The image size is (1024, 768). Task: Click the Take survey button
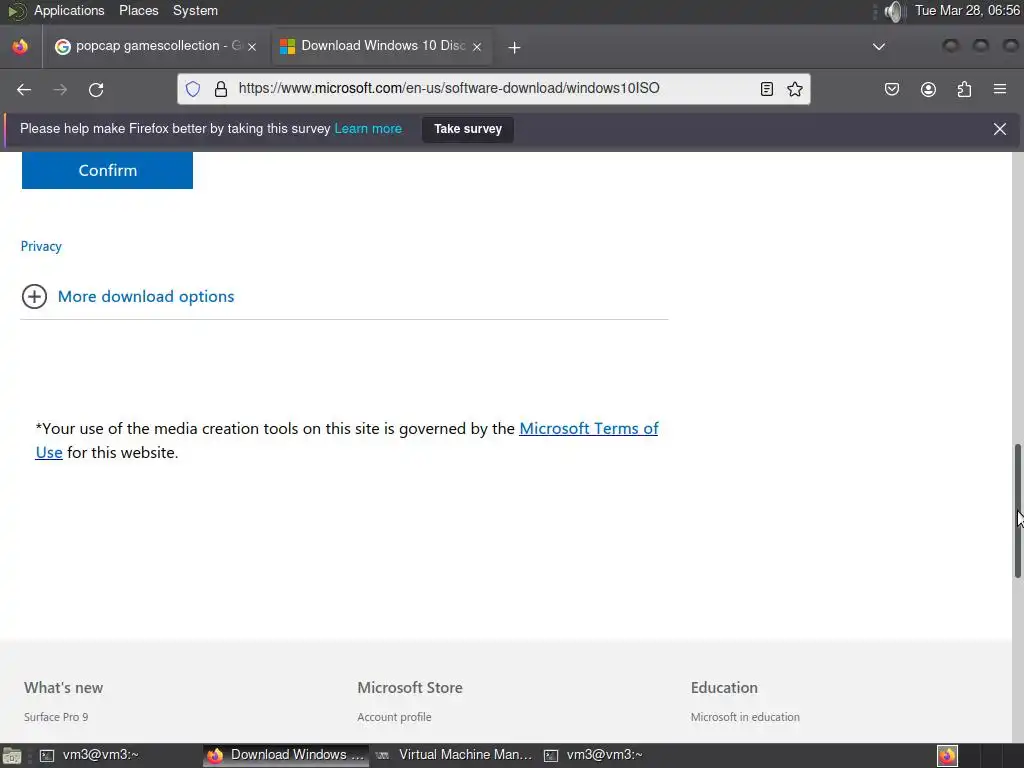click(x=468, y=129)
